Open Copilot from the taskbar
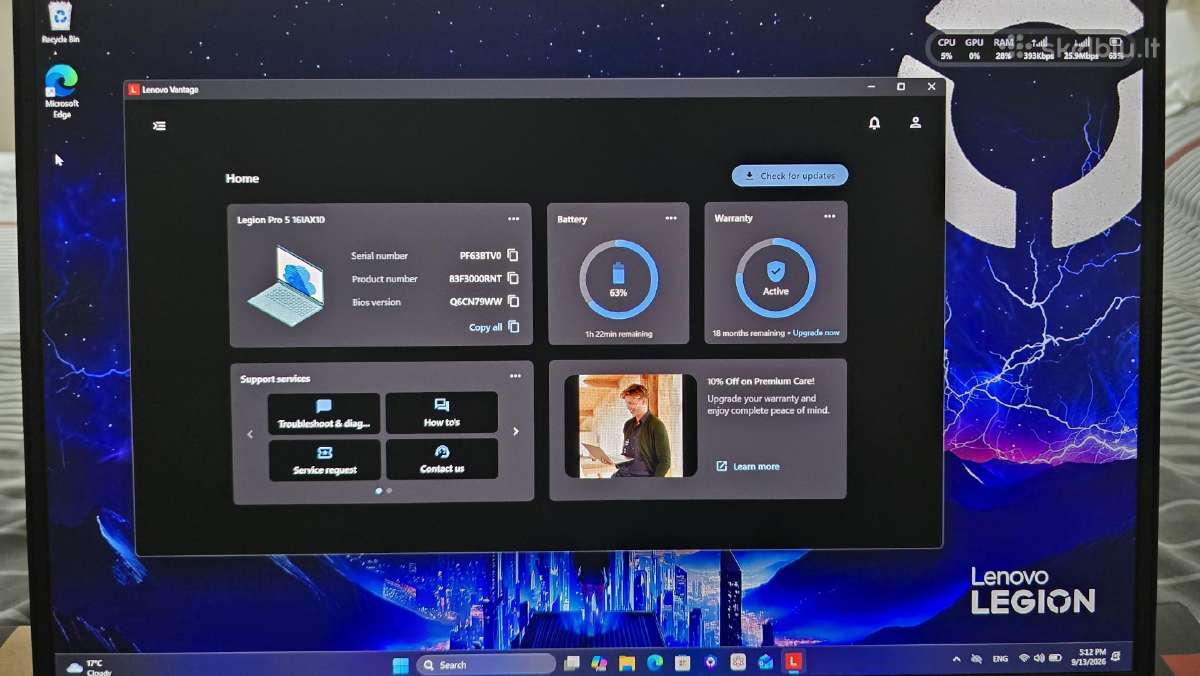The image size is (1200, 676). (599, 663)
